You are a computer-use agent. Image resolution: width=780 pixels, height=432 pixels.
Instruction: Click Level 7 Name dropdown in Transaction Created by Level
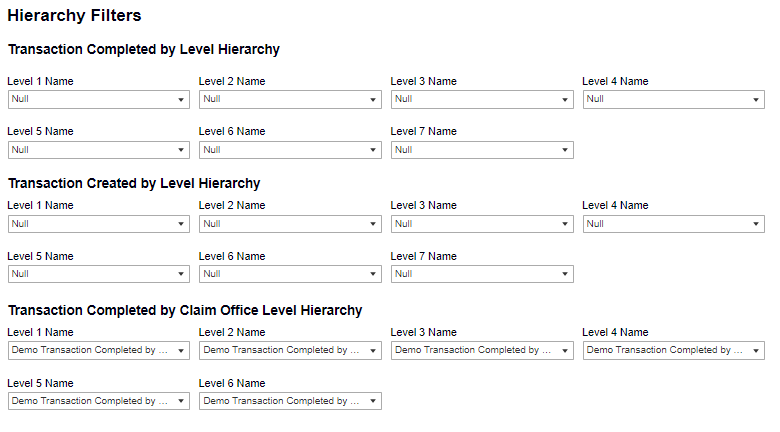pos(482,274)
